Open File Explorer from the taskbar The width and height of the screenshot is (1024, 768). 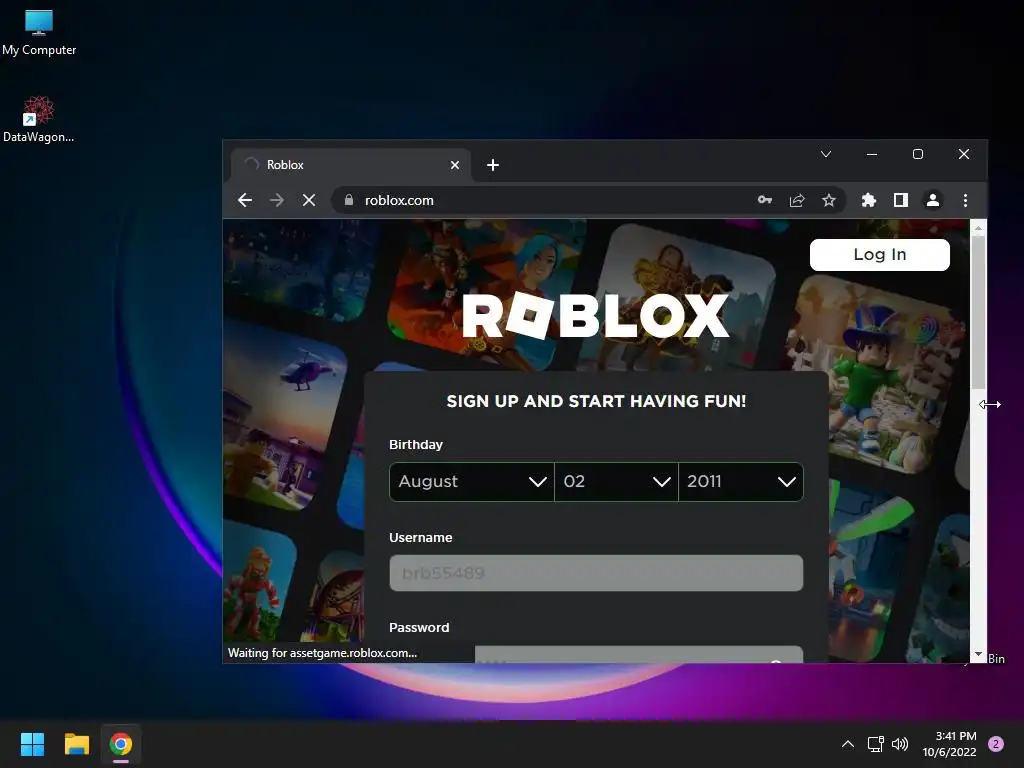(x=76, y=744)
